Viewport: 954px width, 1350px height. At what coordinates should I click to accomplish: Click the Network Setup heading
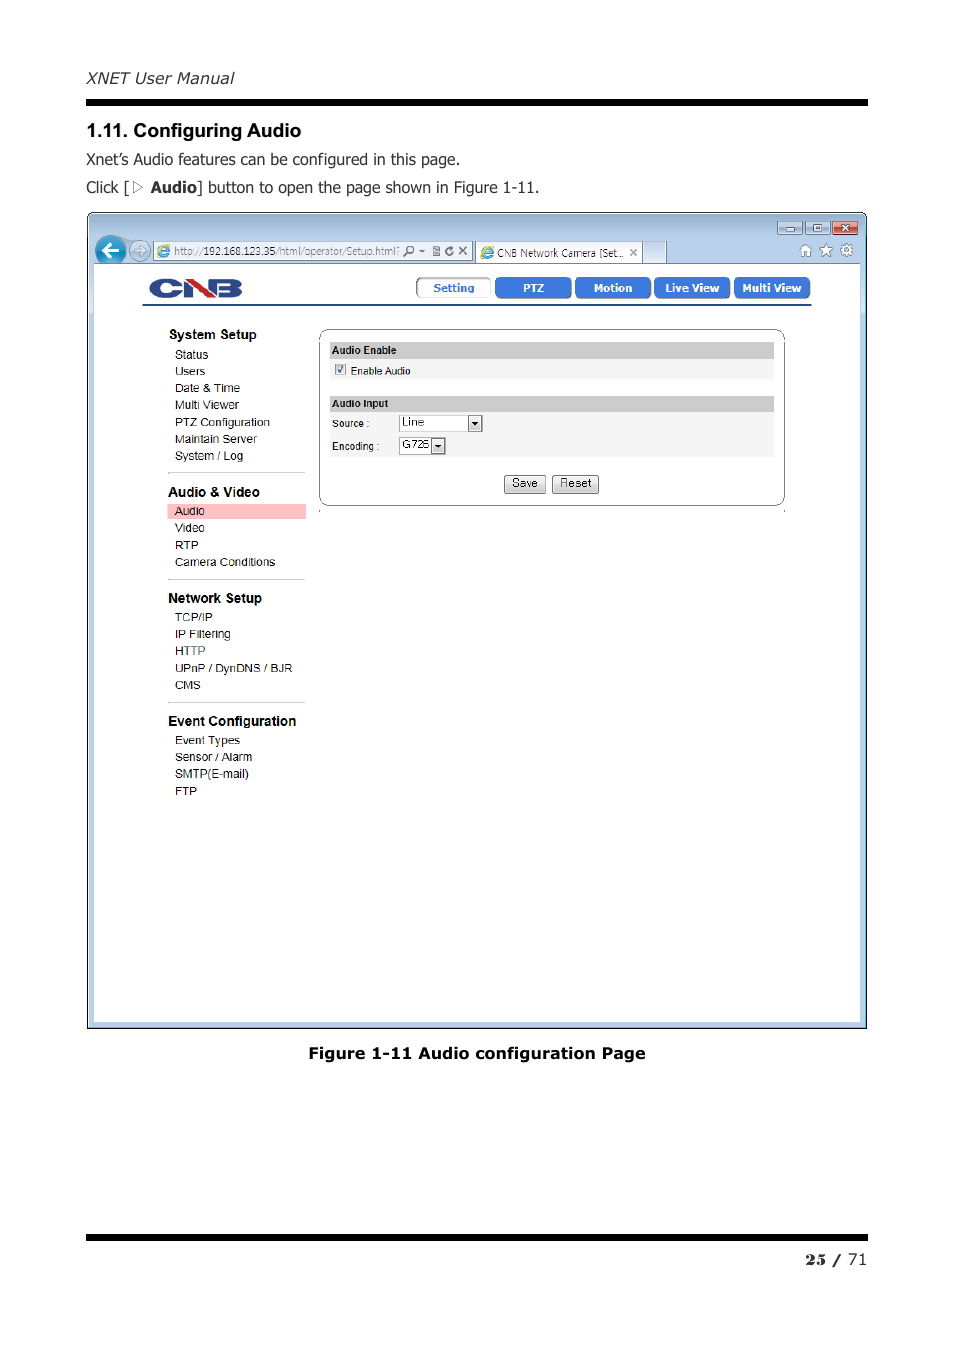pos(215,598)
